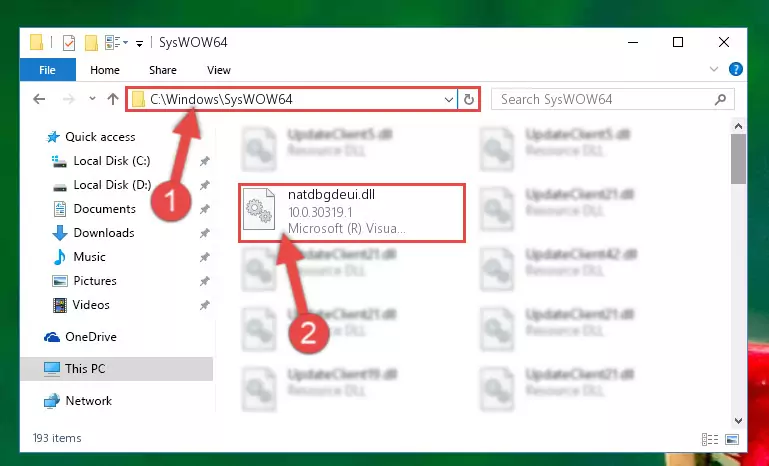Viewport: 769px width, 466px height.
Task: Click address bar path C:\Windows\SysWOW64
Action: click(x=221, y=99)
